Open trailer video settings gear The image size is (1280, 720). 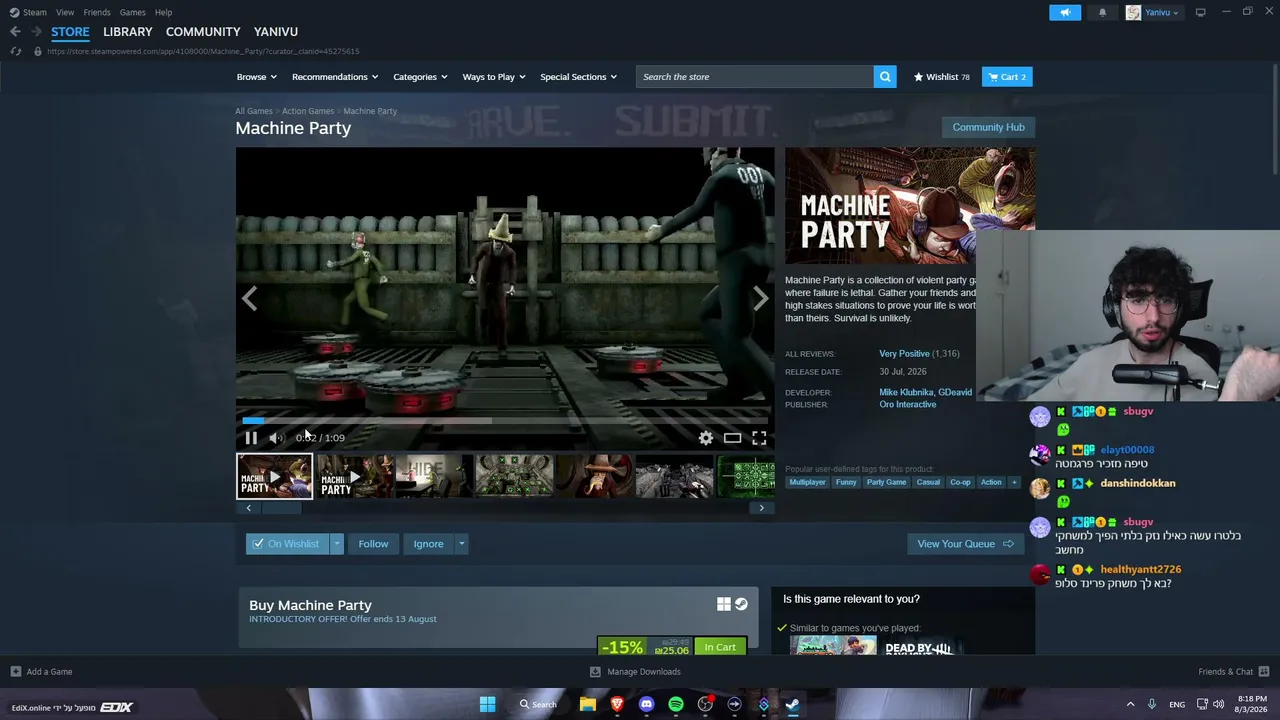pos(706,438)
